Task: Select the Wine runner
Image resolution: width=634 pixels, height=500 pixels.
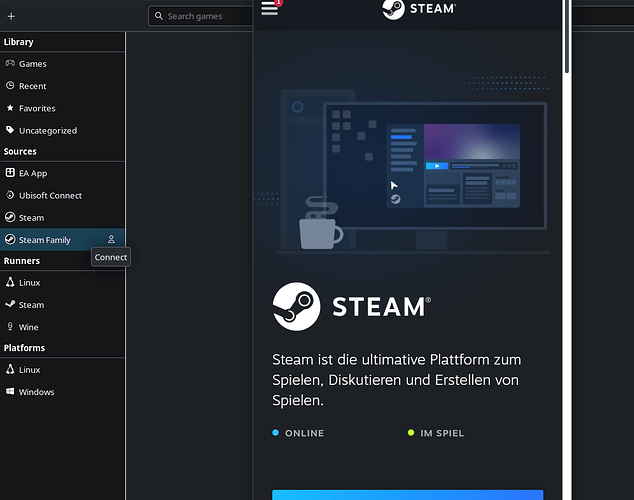Action: click(x=62, y=327)
